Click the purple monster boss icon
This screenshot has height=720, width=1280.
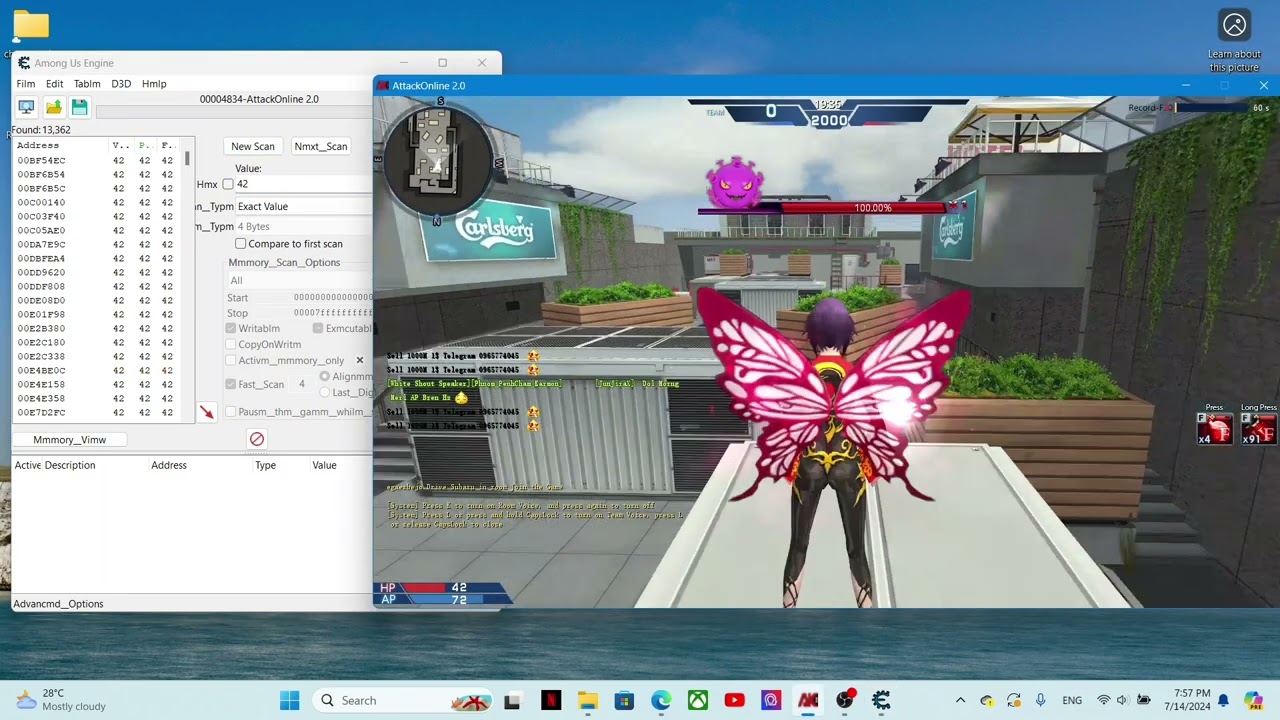tap(735, 184)
